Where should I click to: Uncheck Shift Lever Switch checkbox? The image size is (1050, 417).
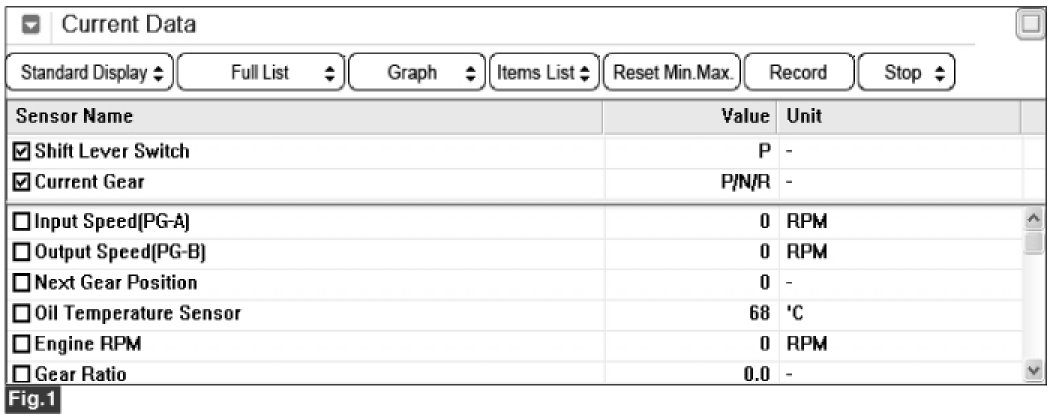pos(21,151)
